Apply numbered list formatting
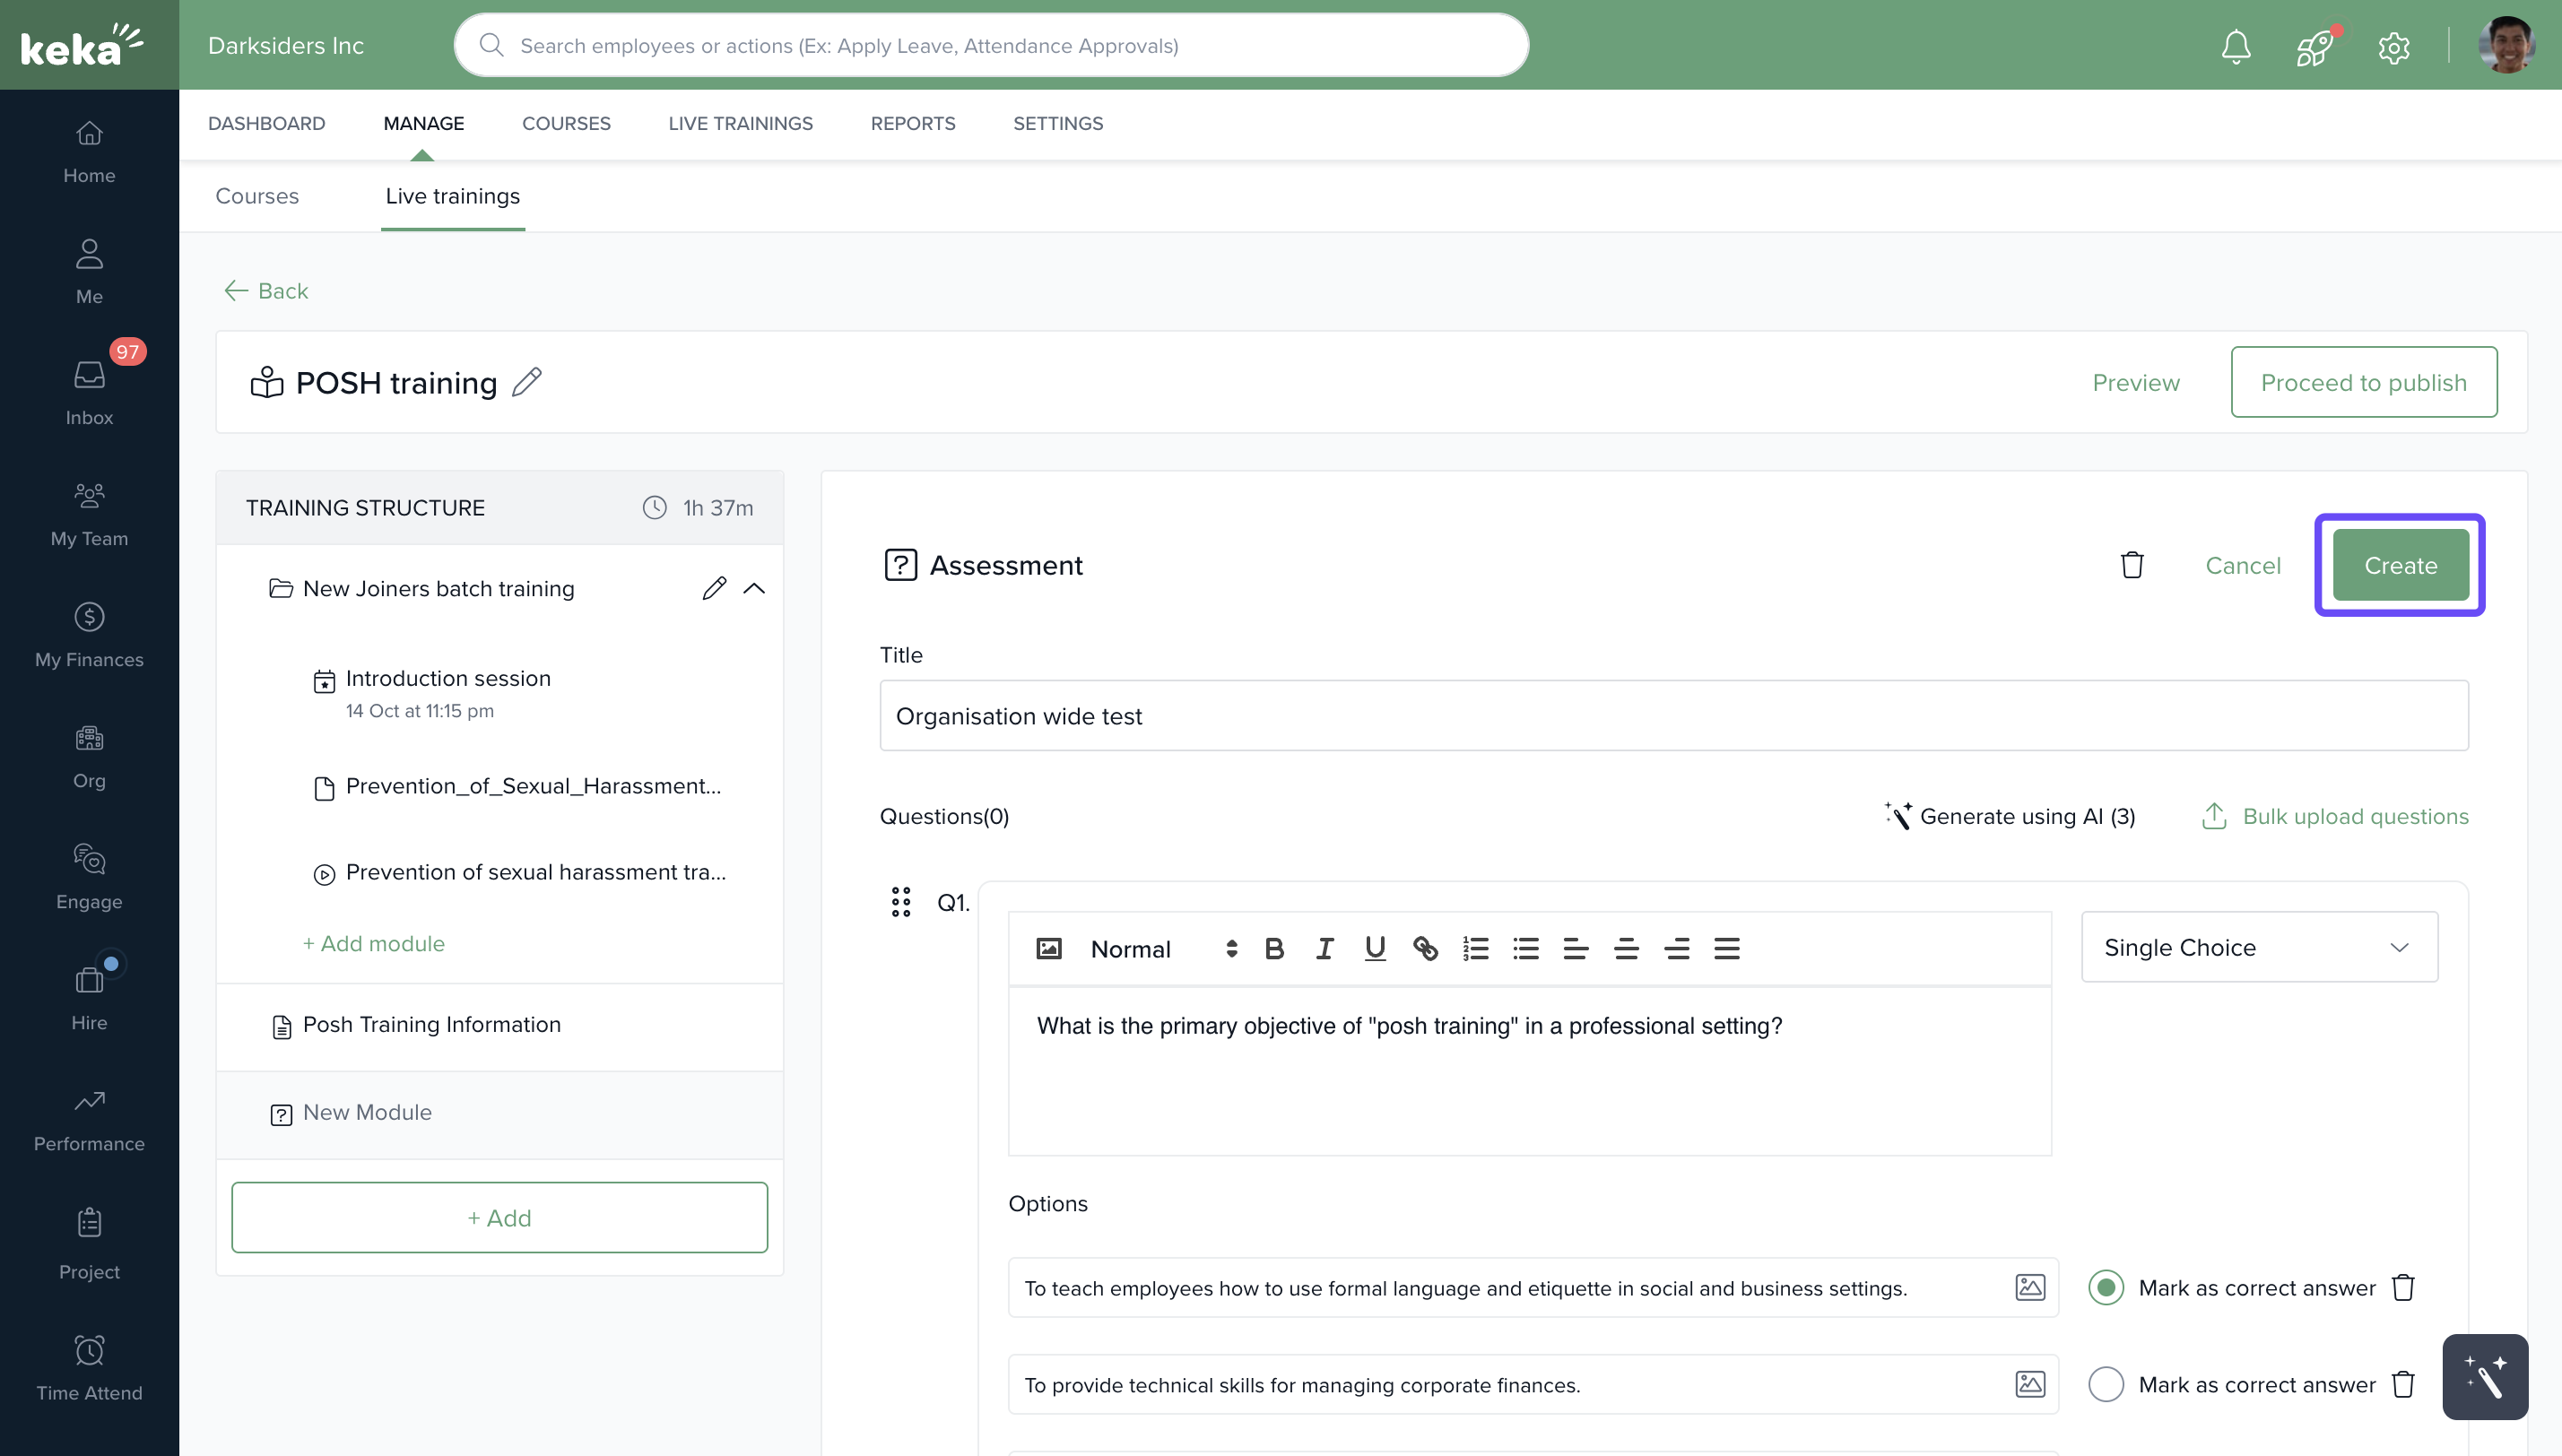This screenshot has height=1456, width=2562. pos(1476,948)
